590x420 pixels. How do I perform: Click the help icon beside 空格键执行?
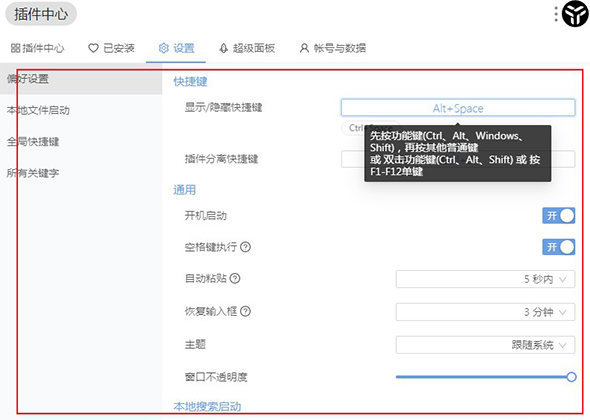[x=245, y=247]
